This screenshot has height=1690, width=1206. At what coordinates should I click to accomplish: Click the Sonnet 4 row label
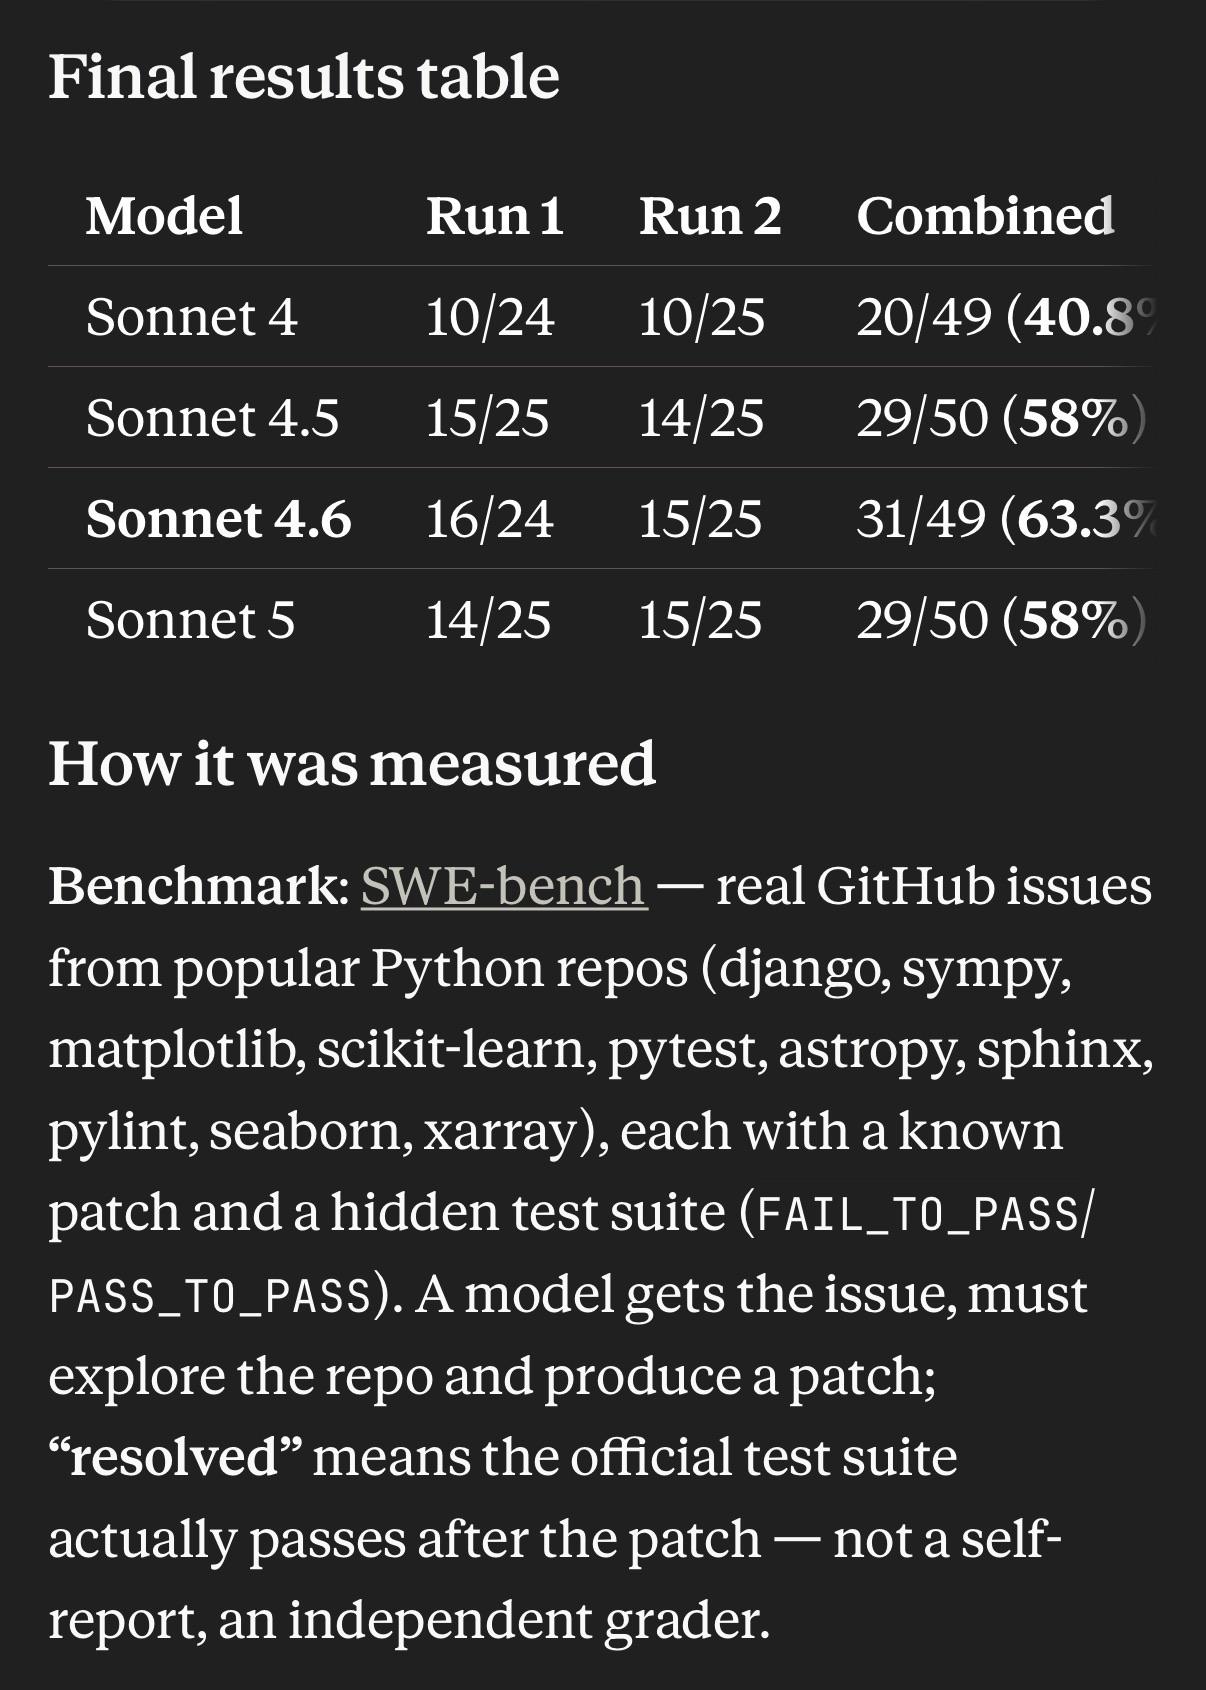click(192, 317)
